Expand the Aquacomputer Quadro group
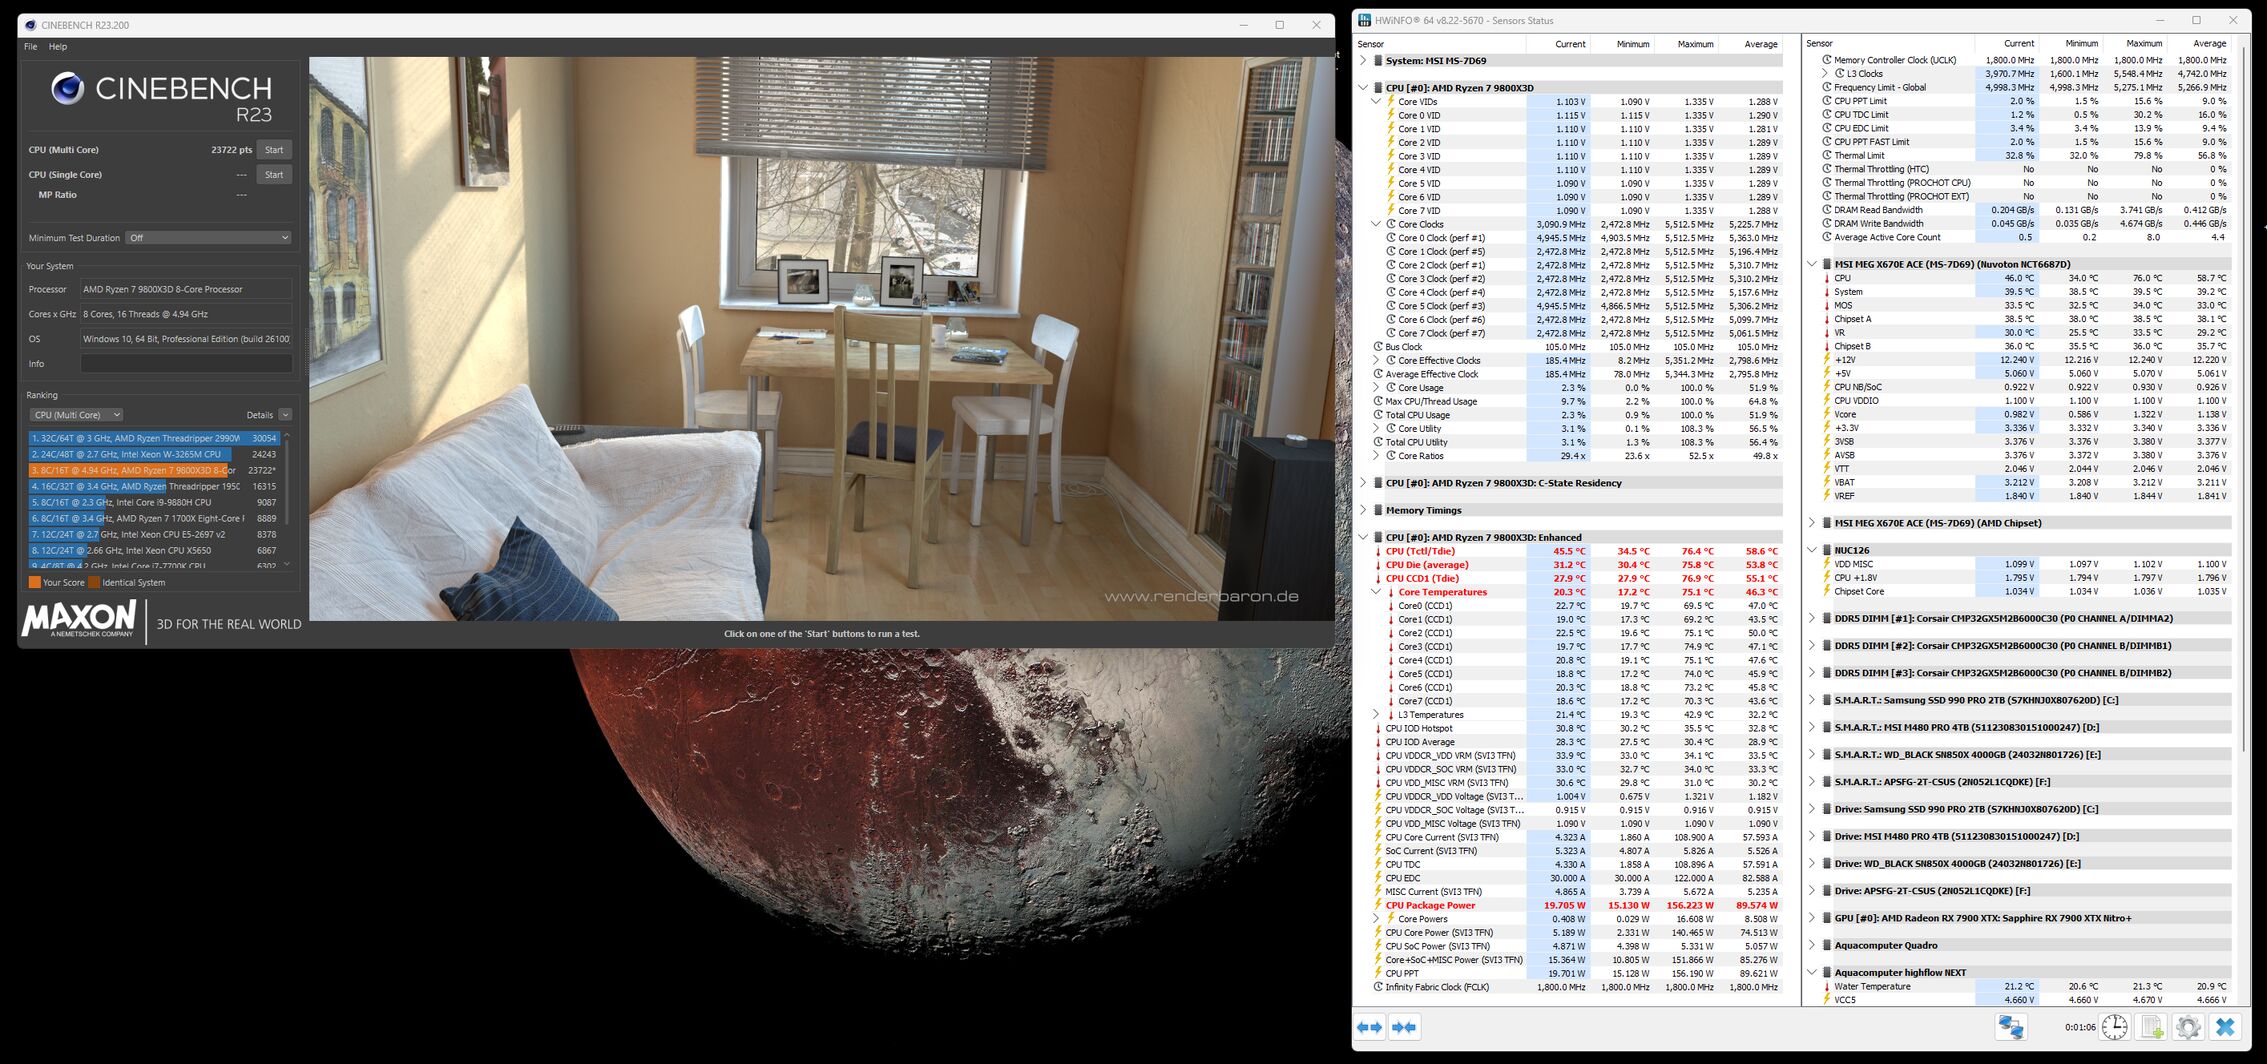Image resolution: width=2267 pixels, height=1064 pixels. [x=1812, y=945]
